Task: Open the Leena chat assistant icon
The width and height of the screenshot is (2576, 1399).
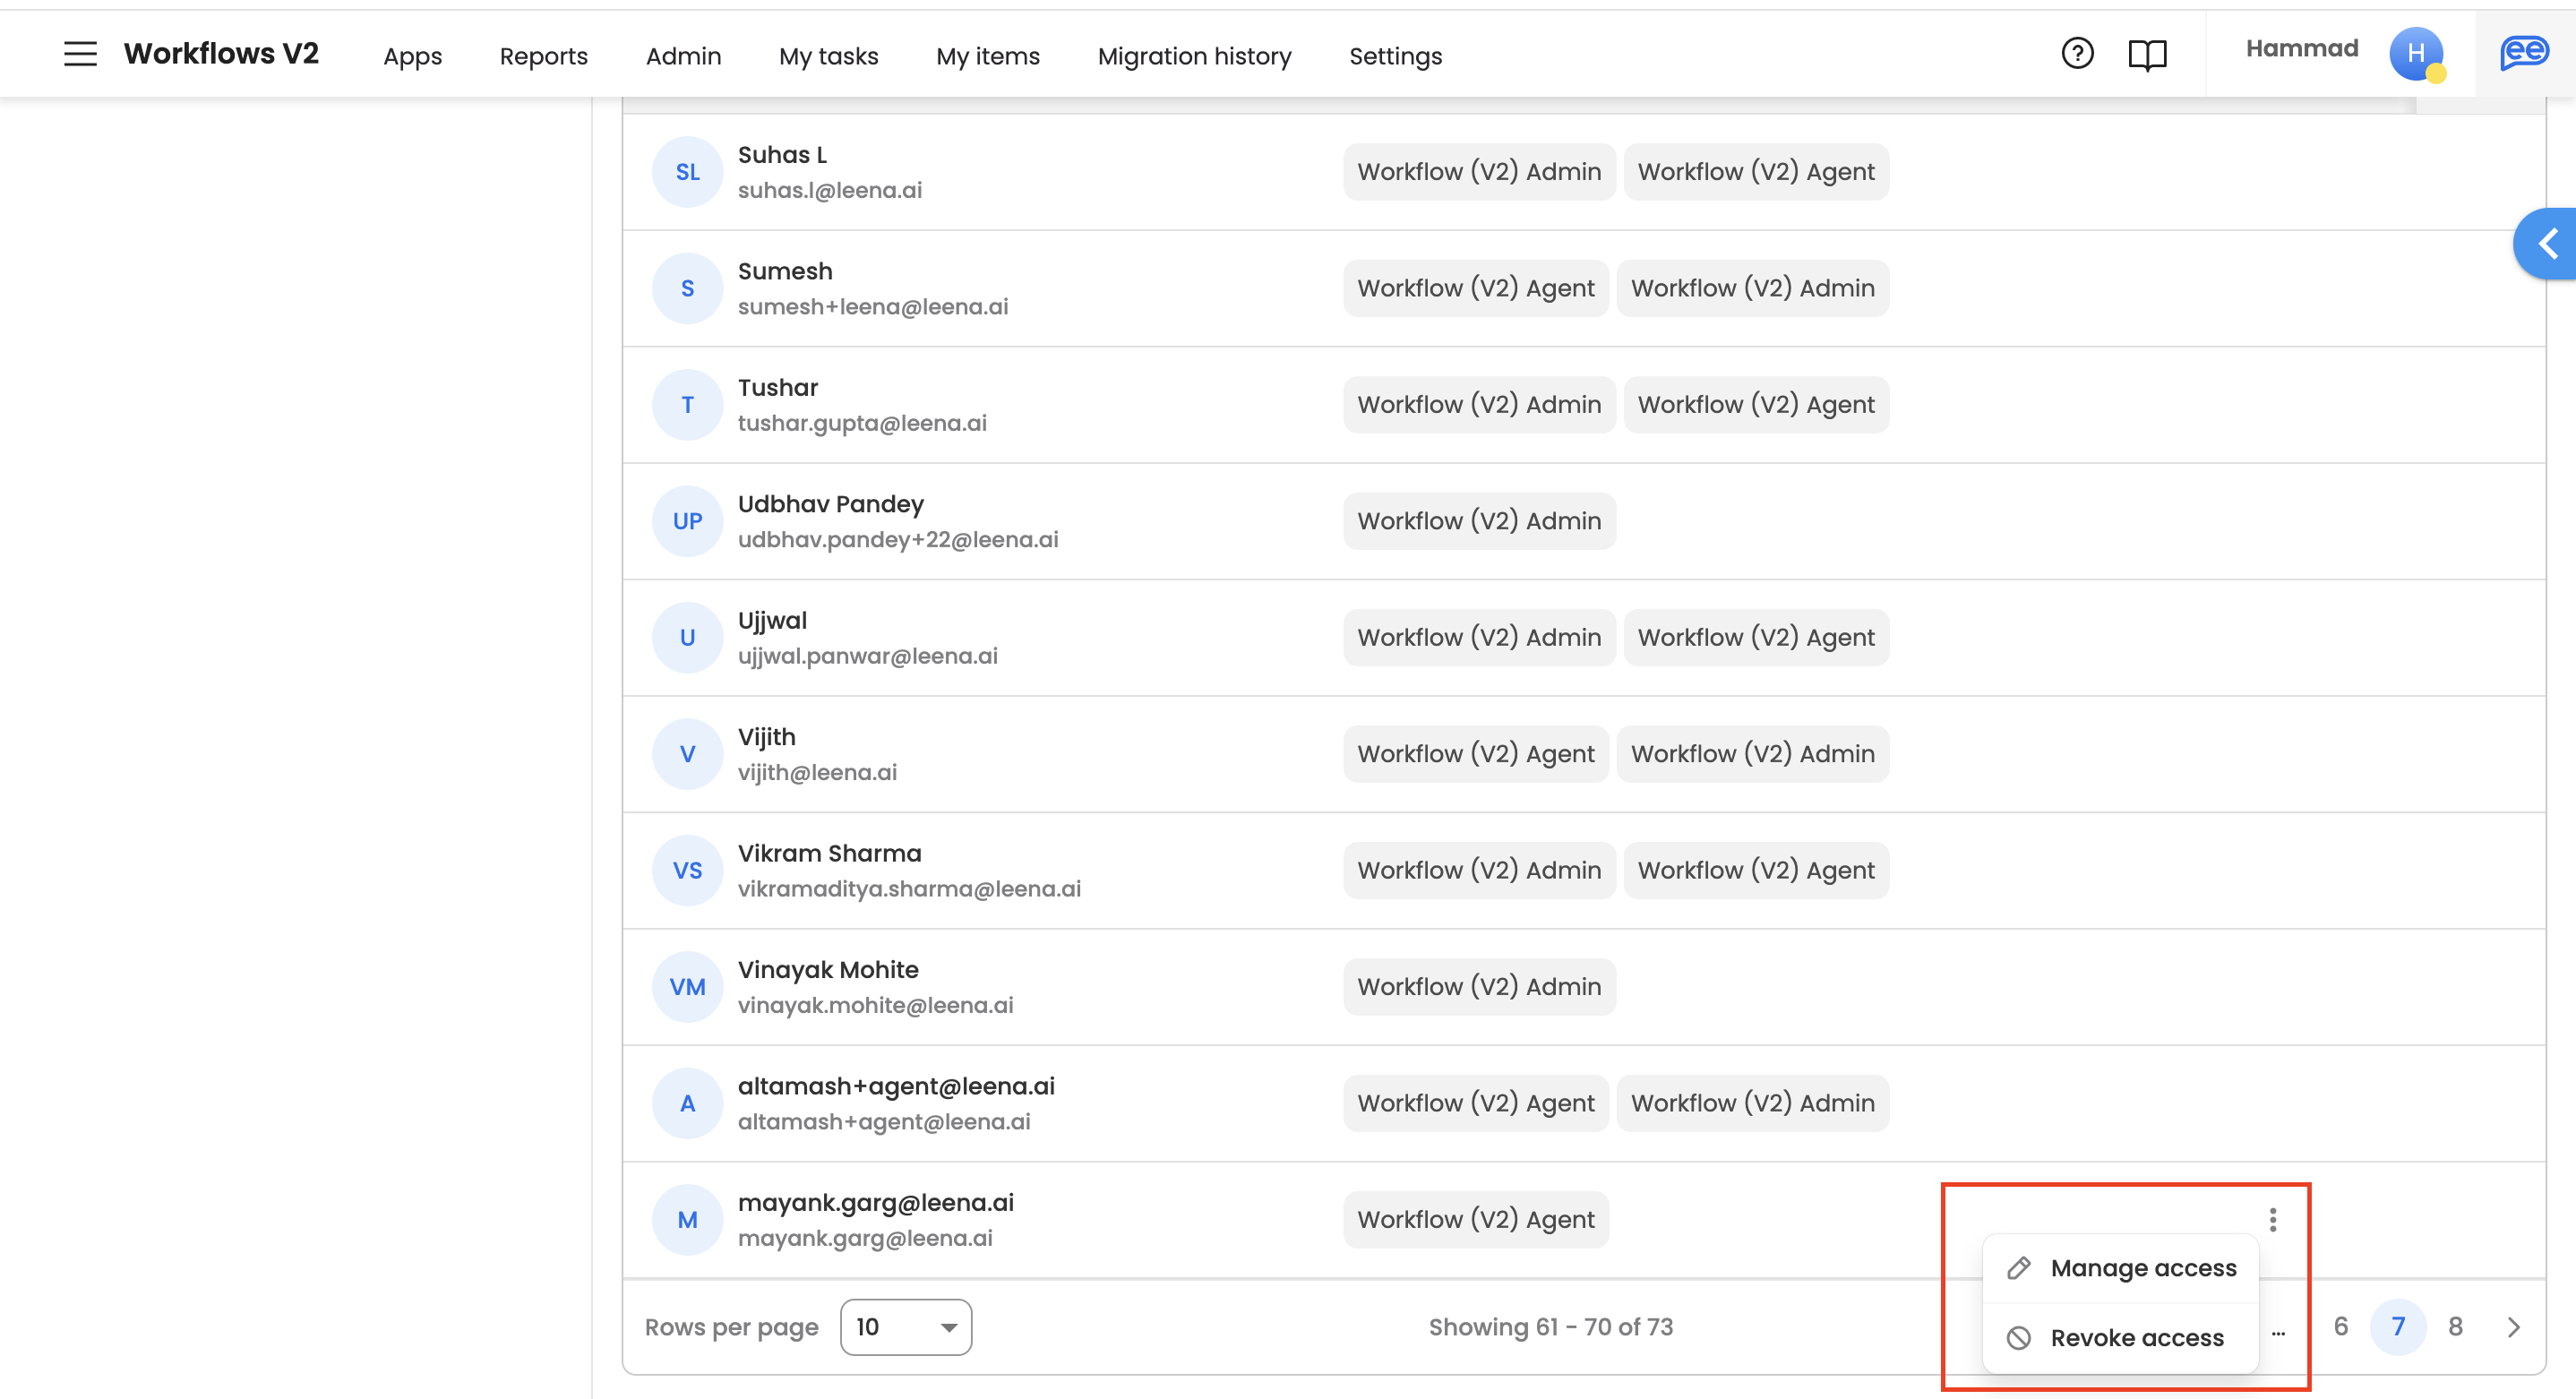Action: click(2524, 53)
